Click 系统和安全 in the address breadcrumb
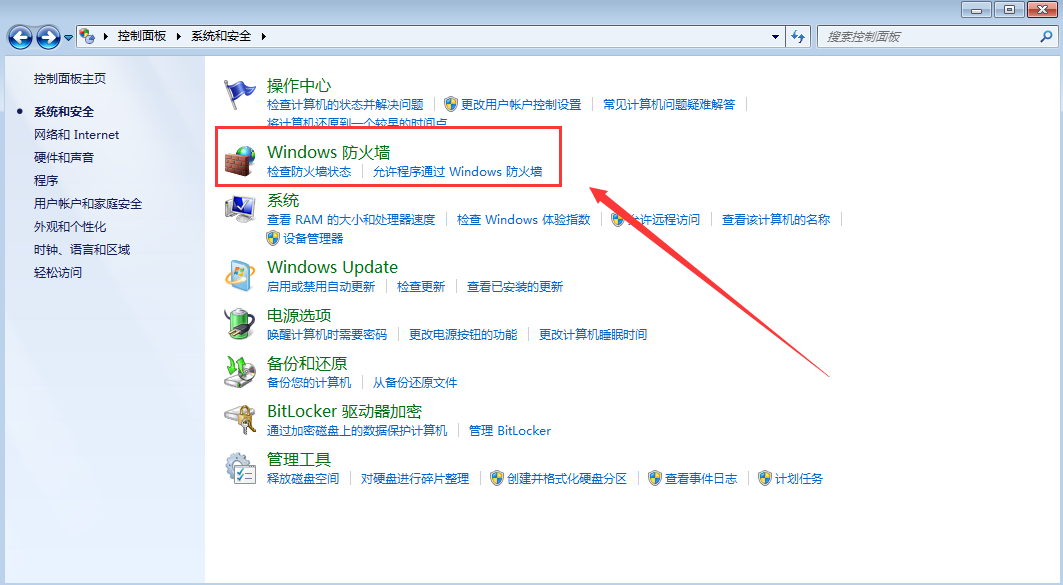This screenshot has height=585, width=1063. 221,36
